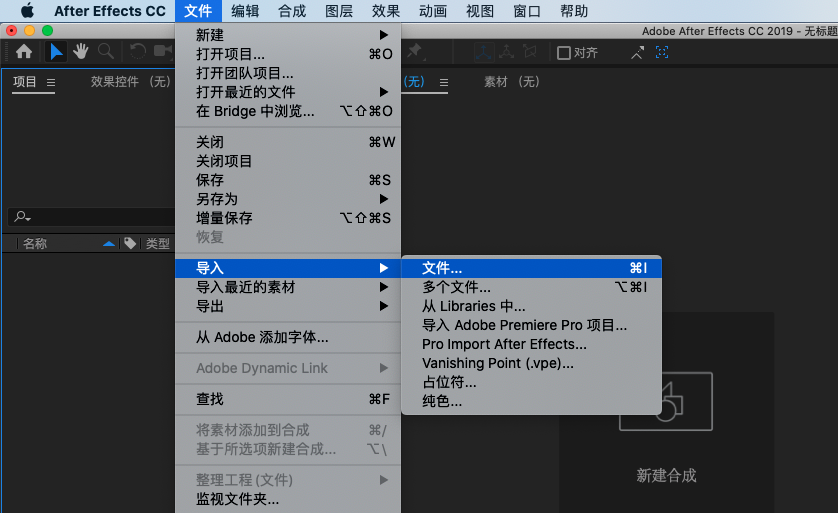Select the Rotation tool
Screen dimensions: 838x513
pyautogui.click(x=137, y=52)
